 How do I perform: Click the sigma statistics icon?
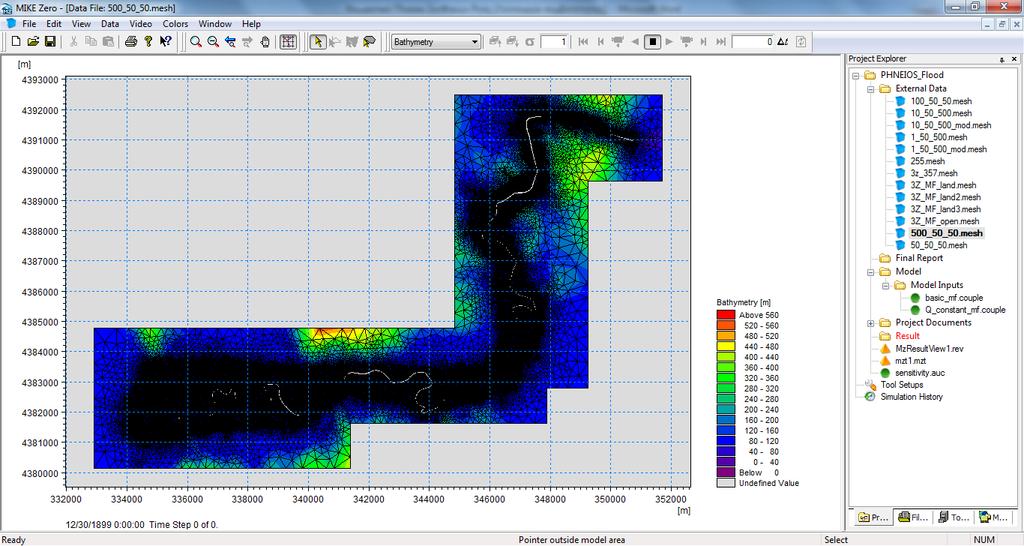[530, 42]
